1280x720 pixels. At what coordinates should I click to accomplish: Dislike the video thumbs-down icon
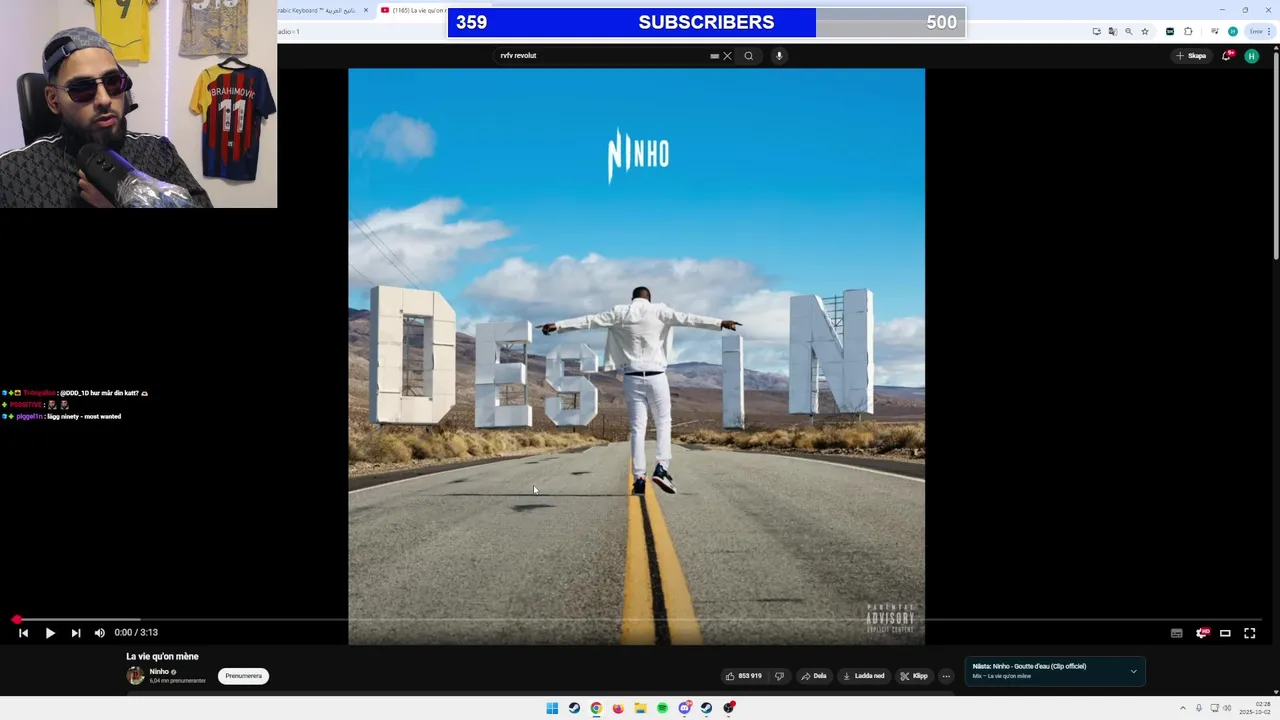(x=780, y=676)
